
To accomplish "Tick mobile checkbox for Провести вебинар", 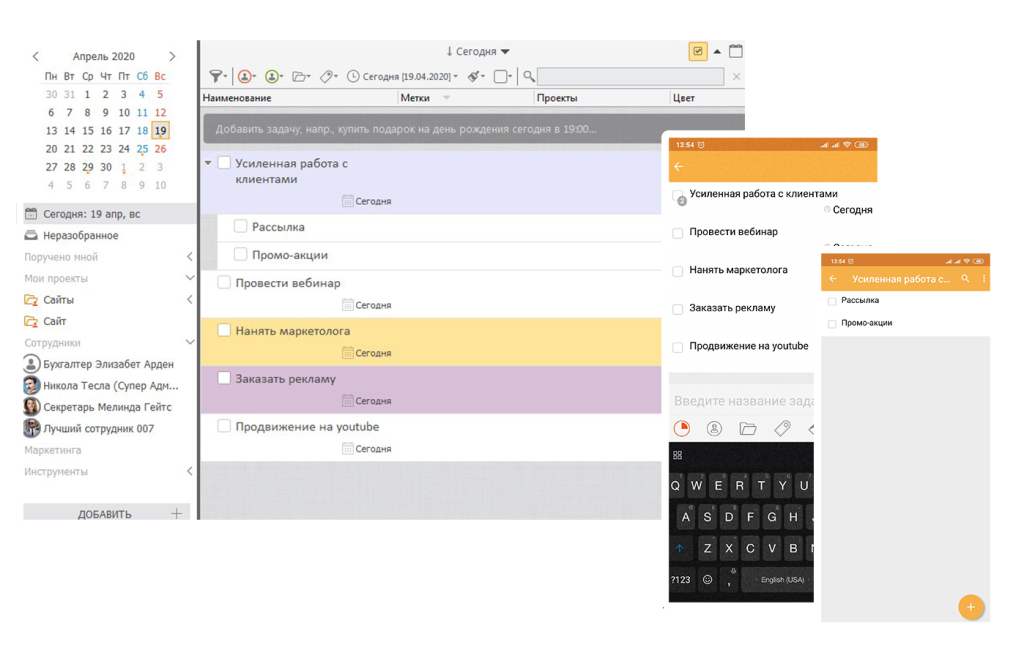I will coord(678,232).
